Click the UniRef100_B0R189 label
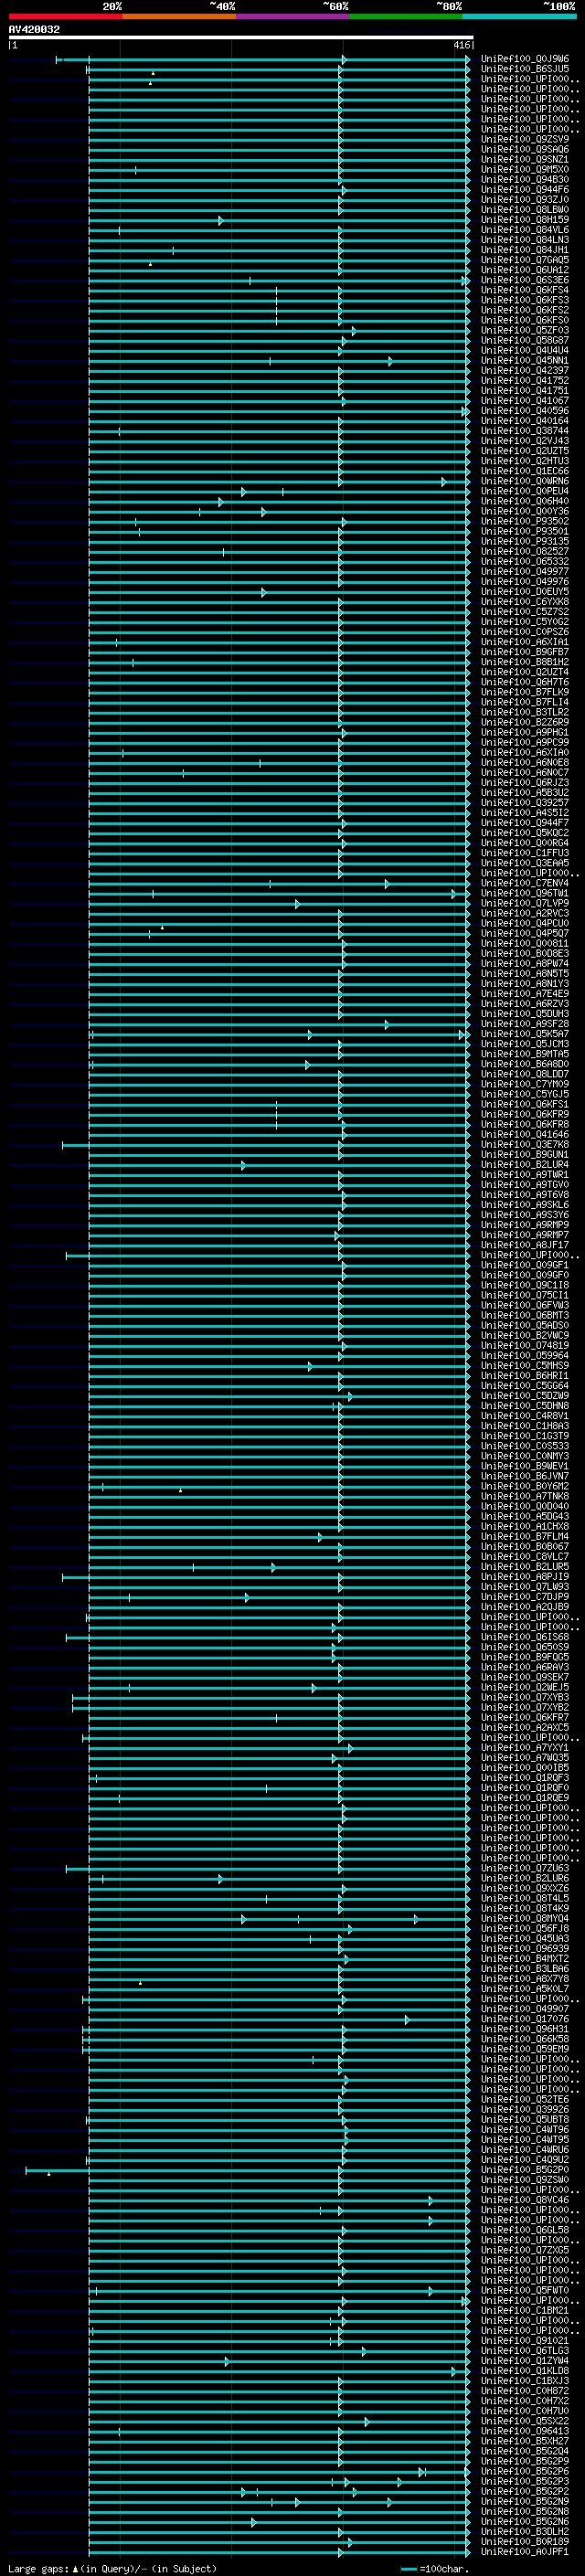585x2576 pixels. (x=524, y=2541)
